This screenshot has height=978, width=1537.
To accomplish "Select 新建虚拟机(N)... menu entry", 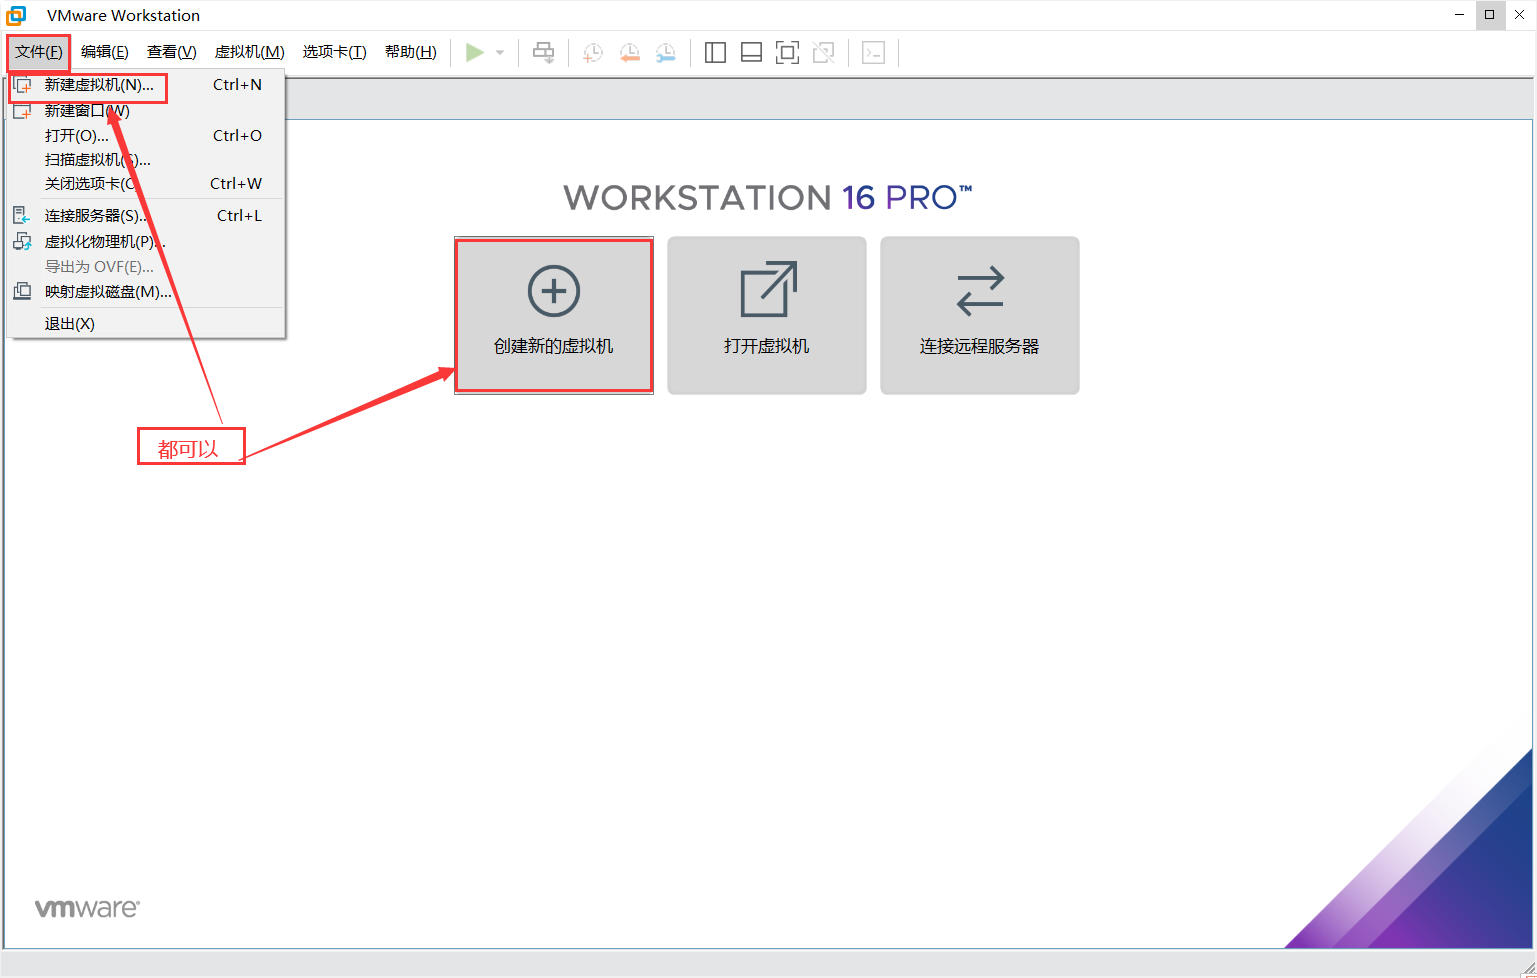I will coord(146,85).
